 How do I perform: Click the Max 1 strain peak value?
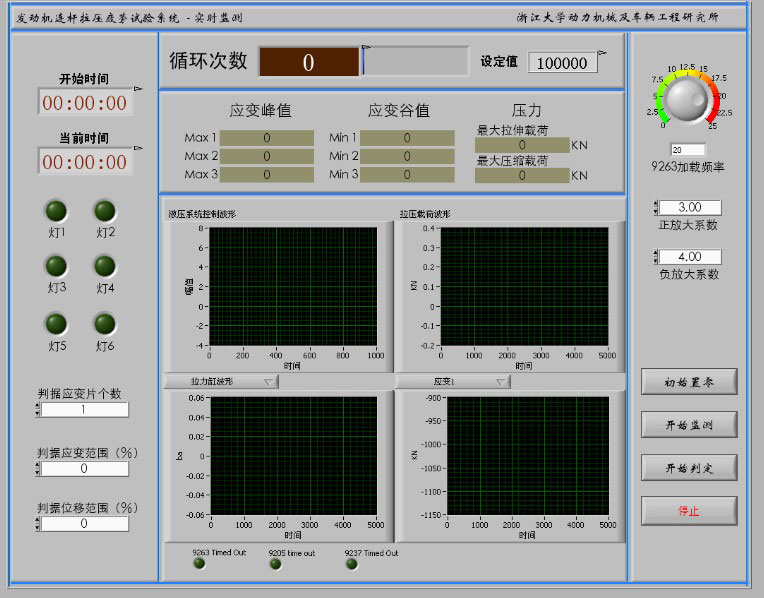pyautogui.click(x=267, y=138)
